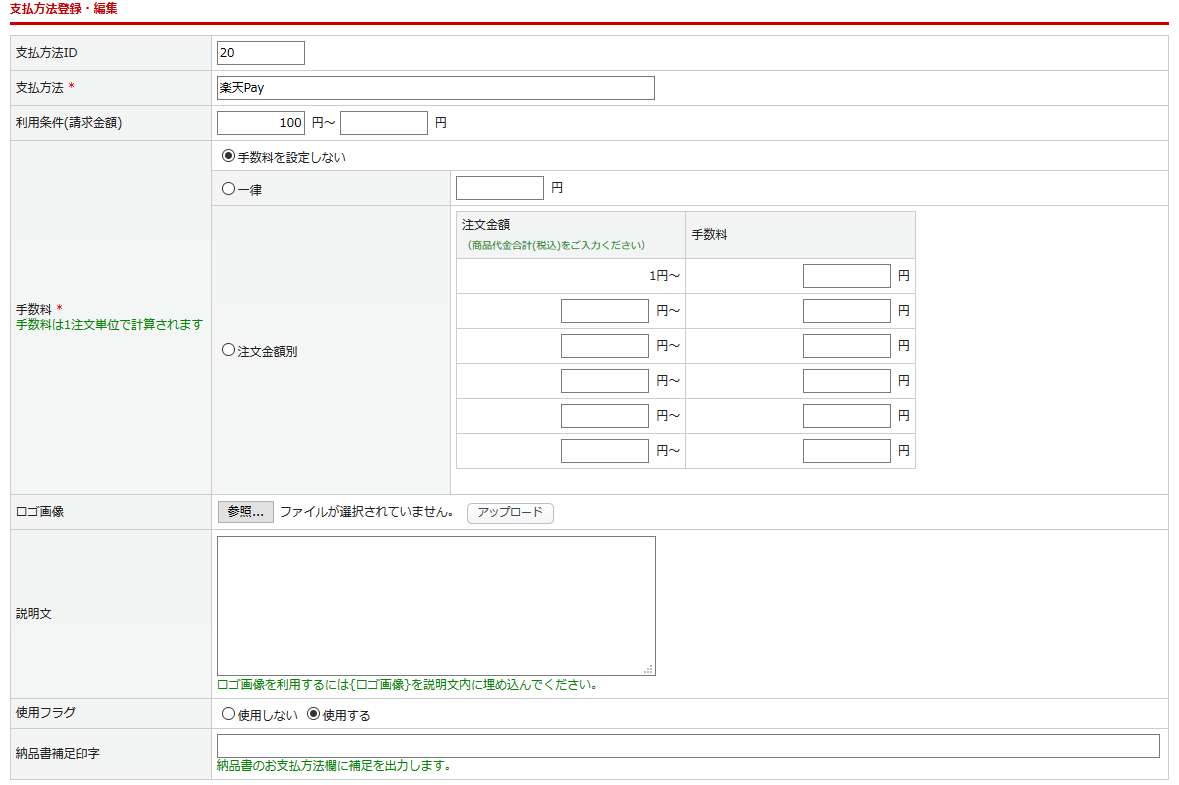The height and width of the screenshot is (785, 1179).
Task: Enable the 使用する usage flag
Action: tap(314, 715)
